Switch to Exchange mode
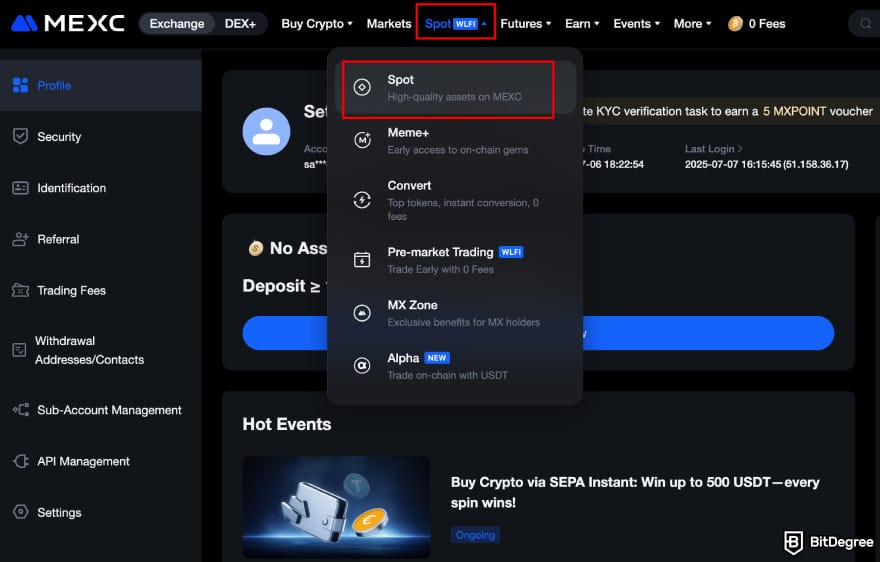Screen dimensions: 880x562 [x=177, y=24]
